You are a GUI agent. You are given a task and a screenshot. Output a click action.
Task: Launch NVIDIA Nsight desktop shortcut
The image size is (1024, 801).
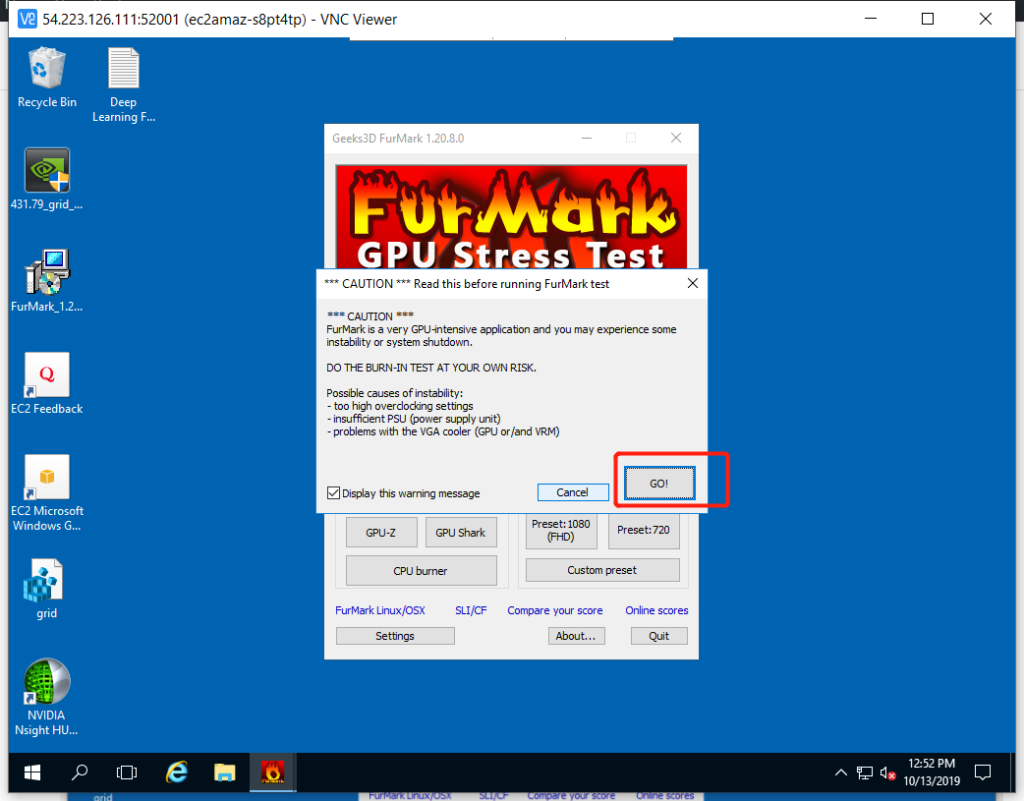coord(47,683)
